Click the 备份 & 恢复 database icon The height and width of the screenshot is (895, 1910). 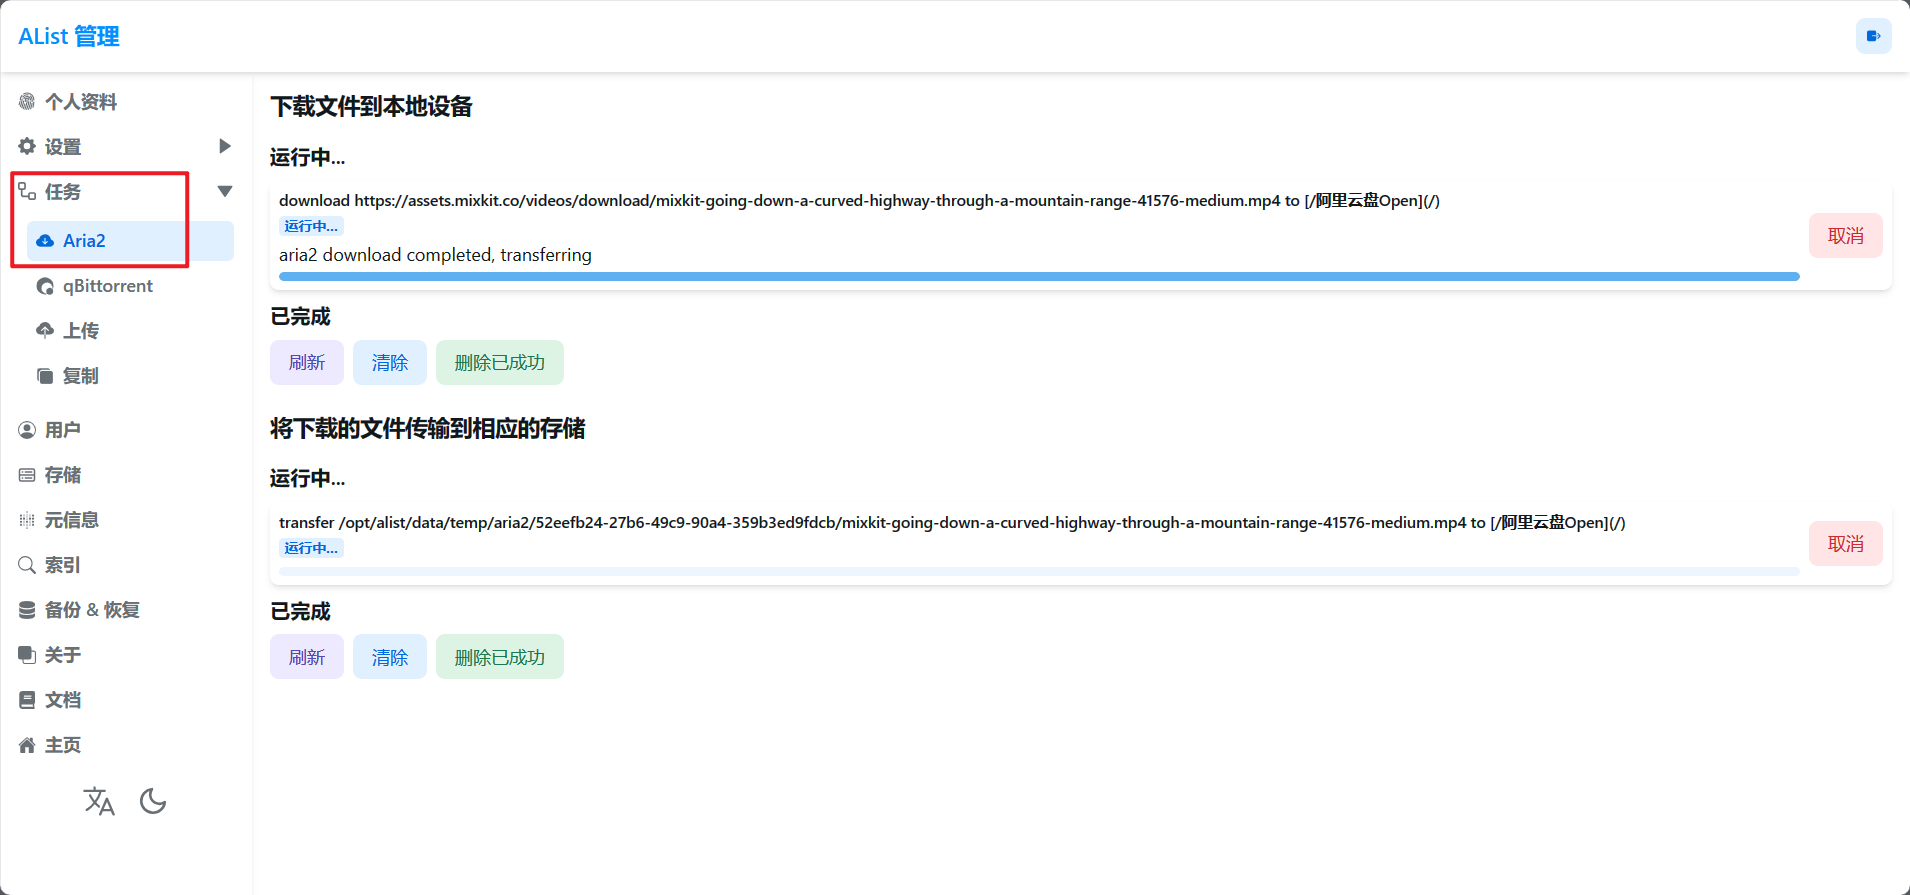coord(27,610)
